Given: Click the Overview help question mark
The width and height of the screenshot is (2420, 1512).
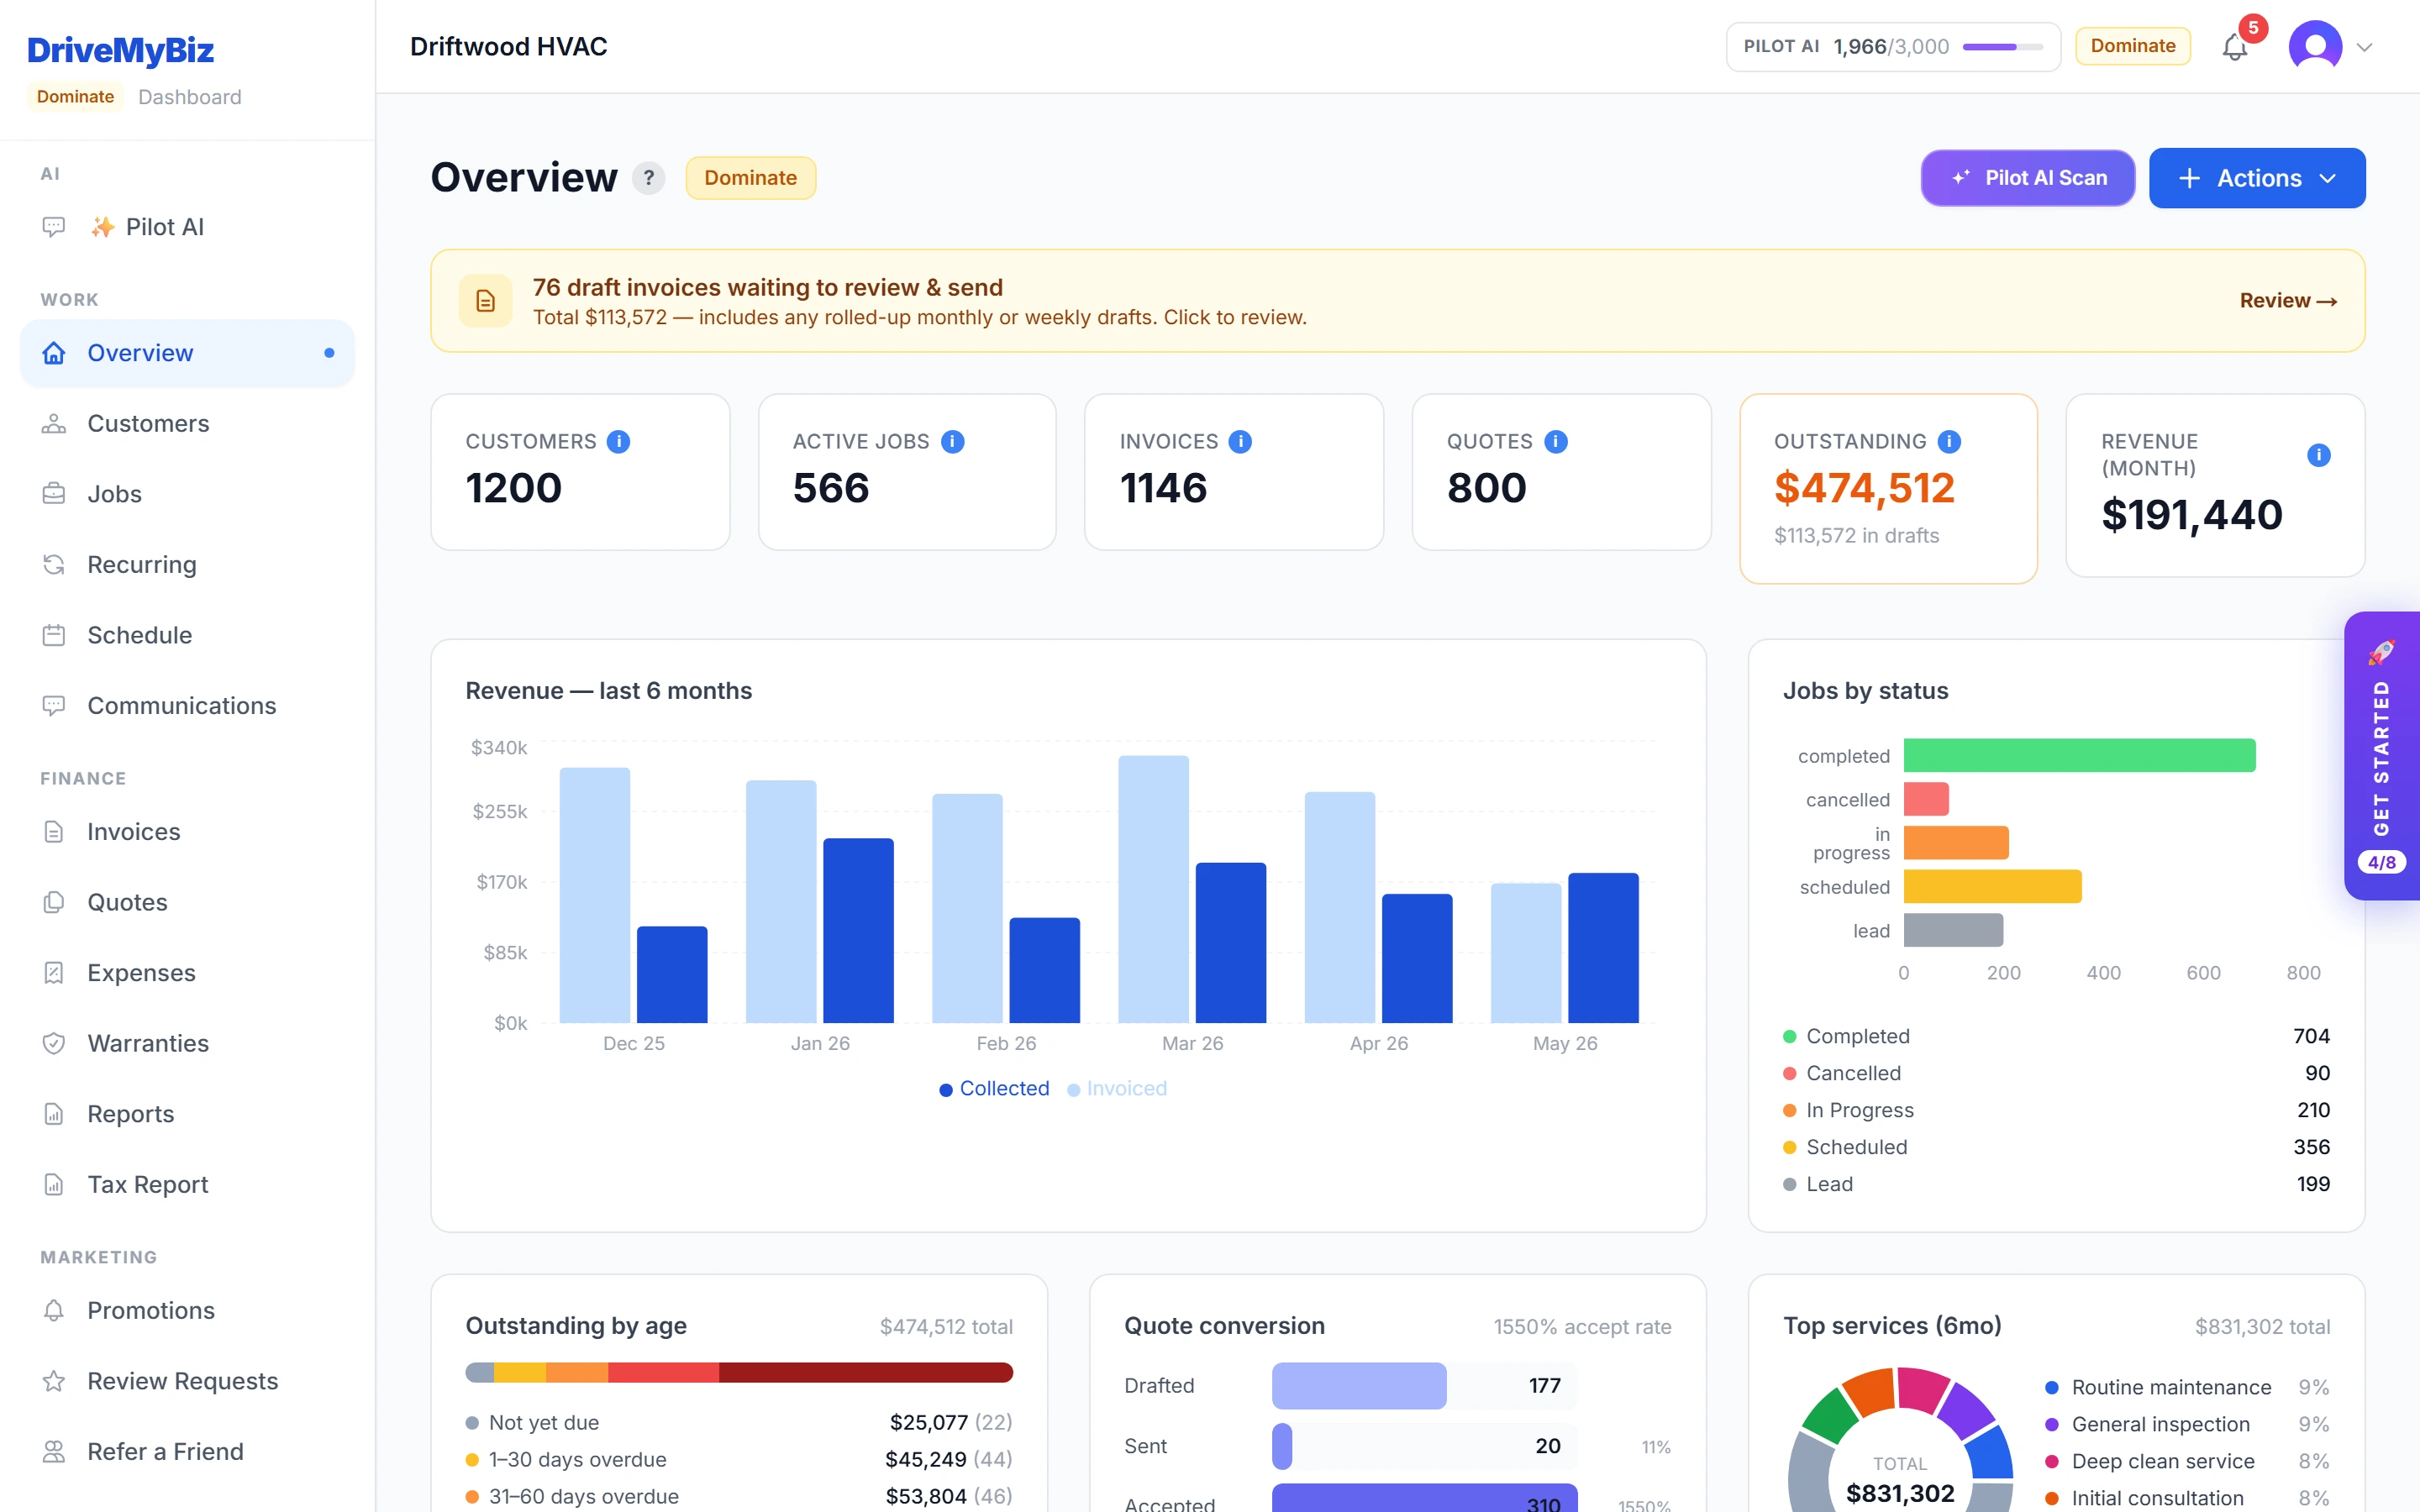Looking at the screenshot, I should tap(648, 178).
